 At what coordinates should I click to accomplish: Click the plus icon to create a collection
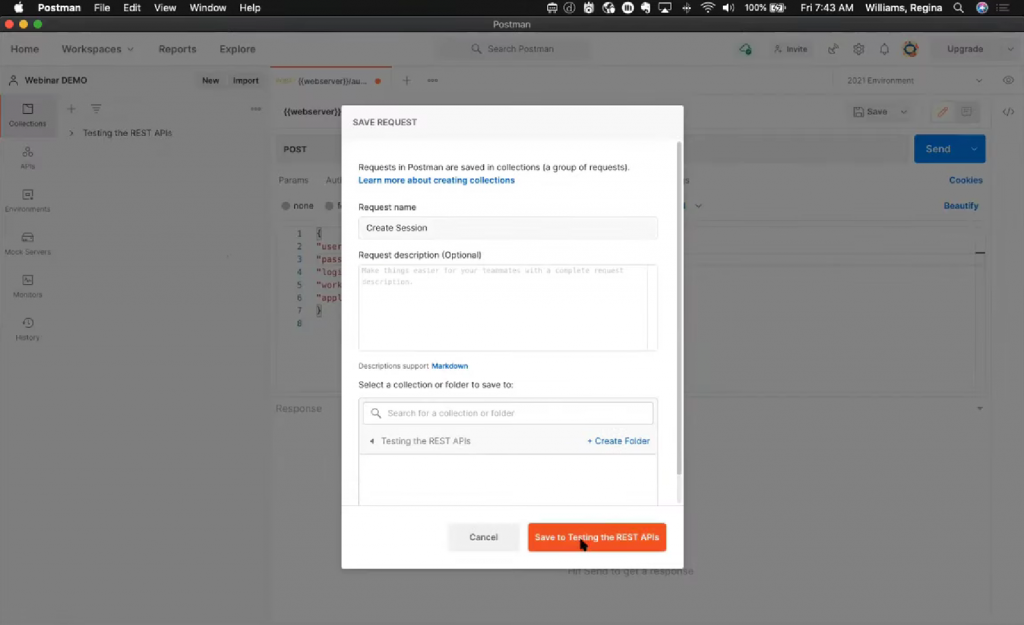71,109
